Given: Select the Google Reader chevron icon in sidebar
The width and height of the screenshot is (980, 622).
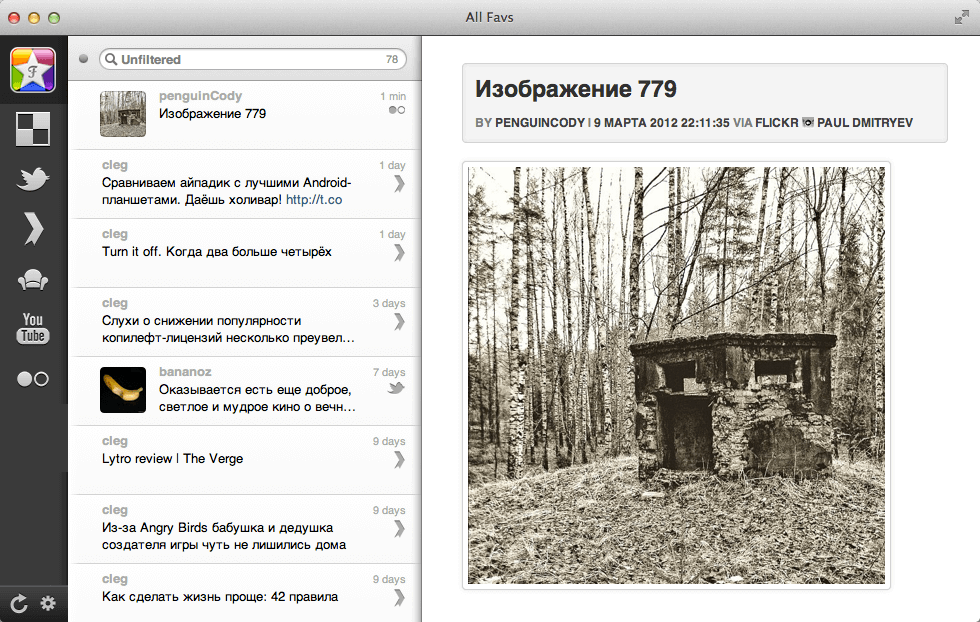Looking at the screenshot, I should coord(33,229).
